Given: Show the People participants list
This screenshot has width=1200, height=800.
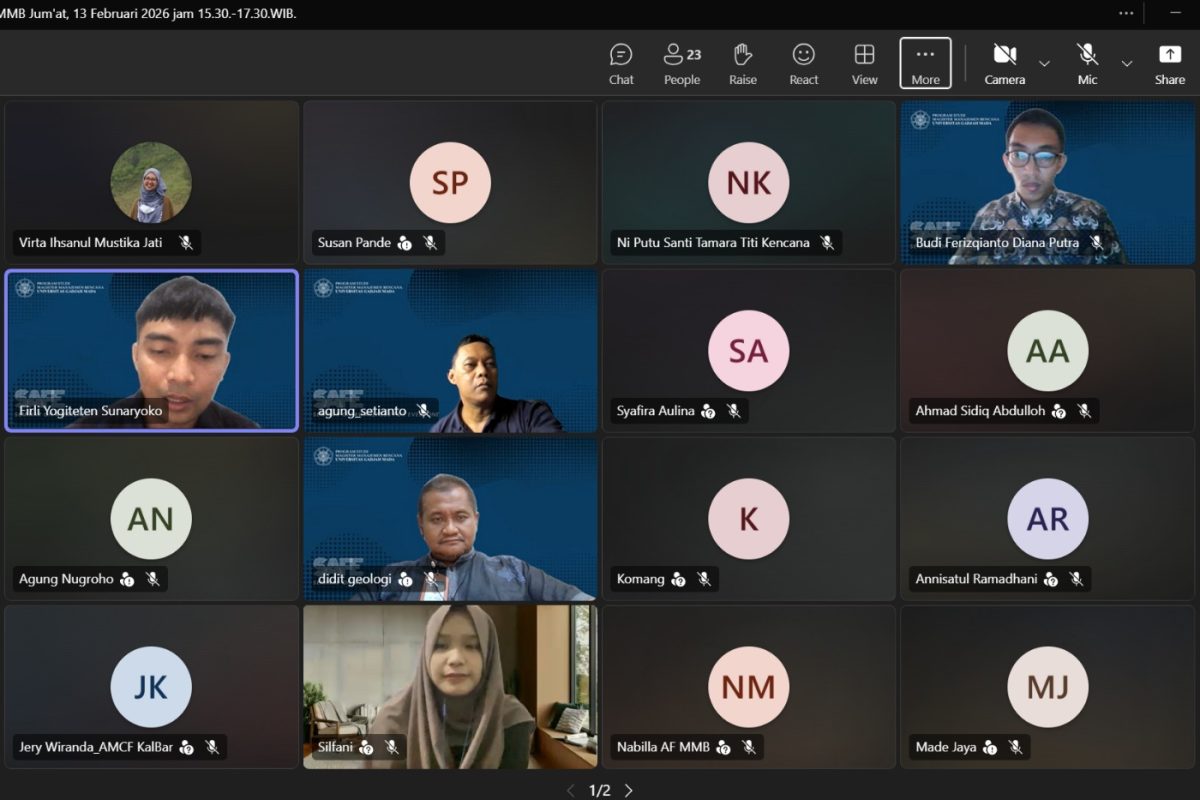Looking at the screenshot, I should tap(682, 64).
